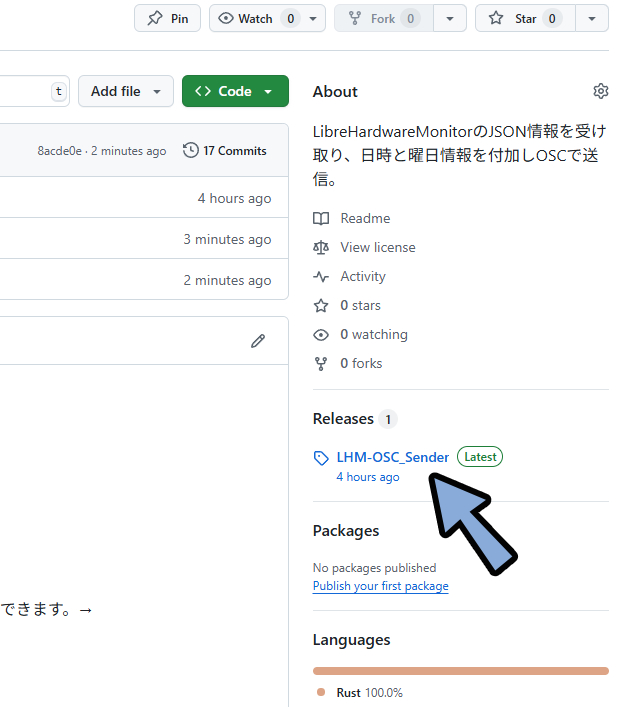This screenshot has height=707, width=643.
Task: Open the 0 forks link
Action: [x=361, y=363]
